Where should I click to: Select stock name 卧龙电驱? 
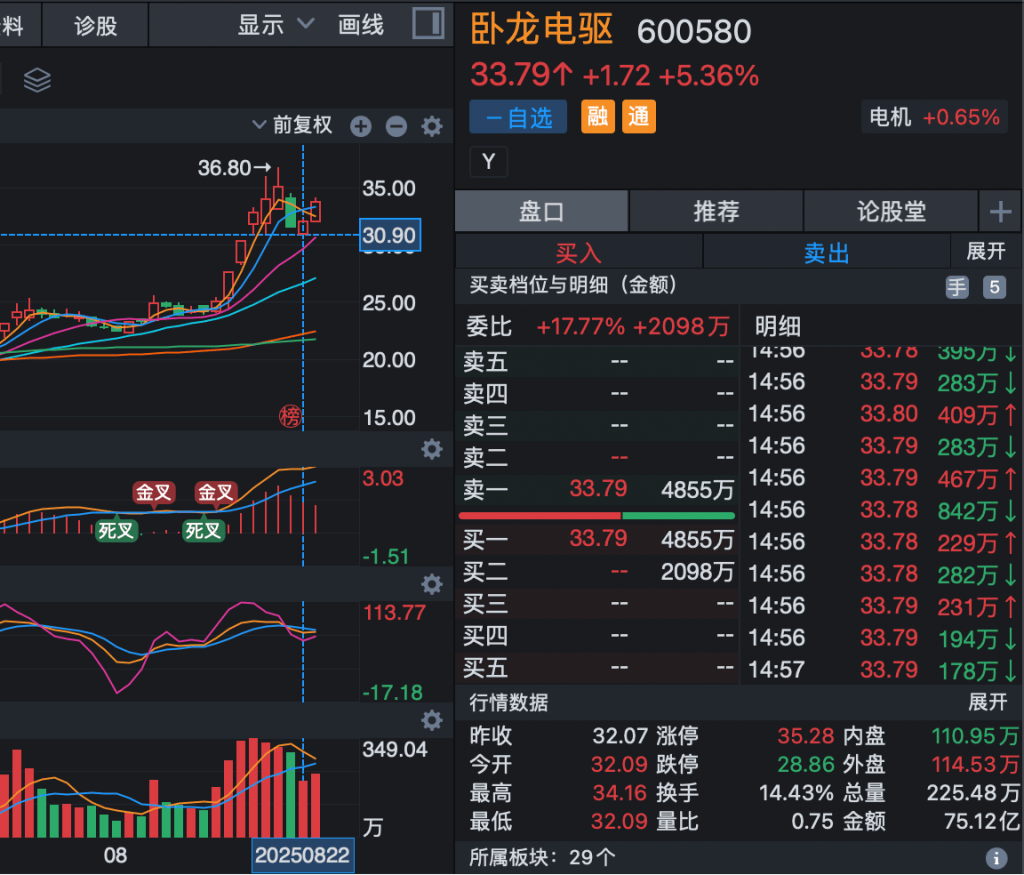pyautogui.click(x=542, y=29)
